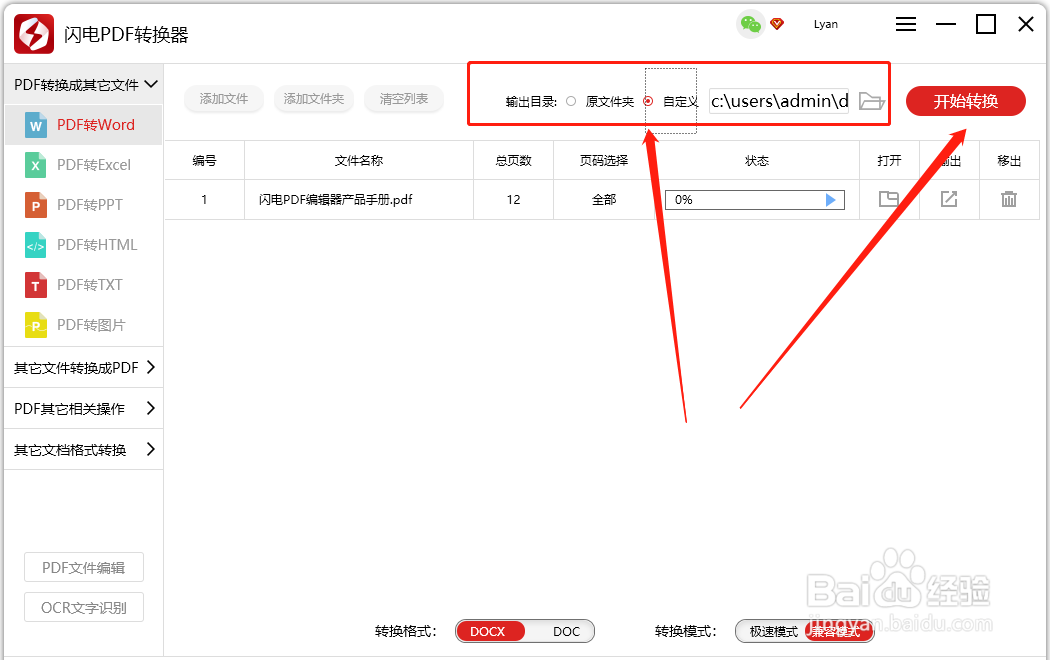Click 清空列表 button
The image size is (1051, 660).
click(x=404, y=99)
